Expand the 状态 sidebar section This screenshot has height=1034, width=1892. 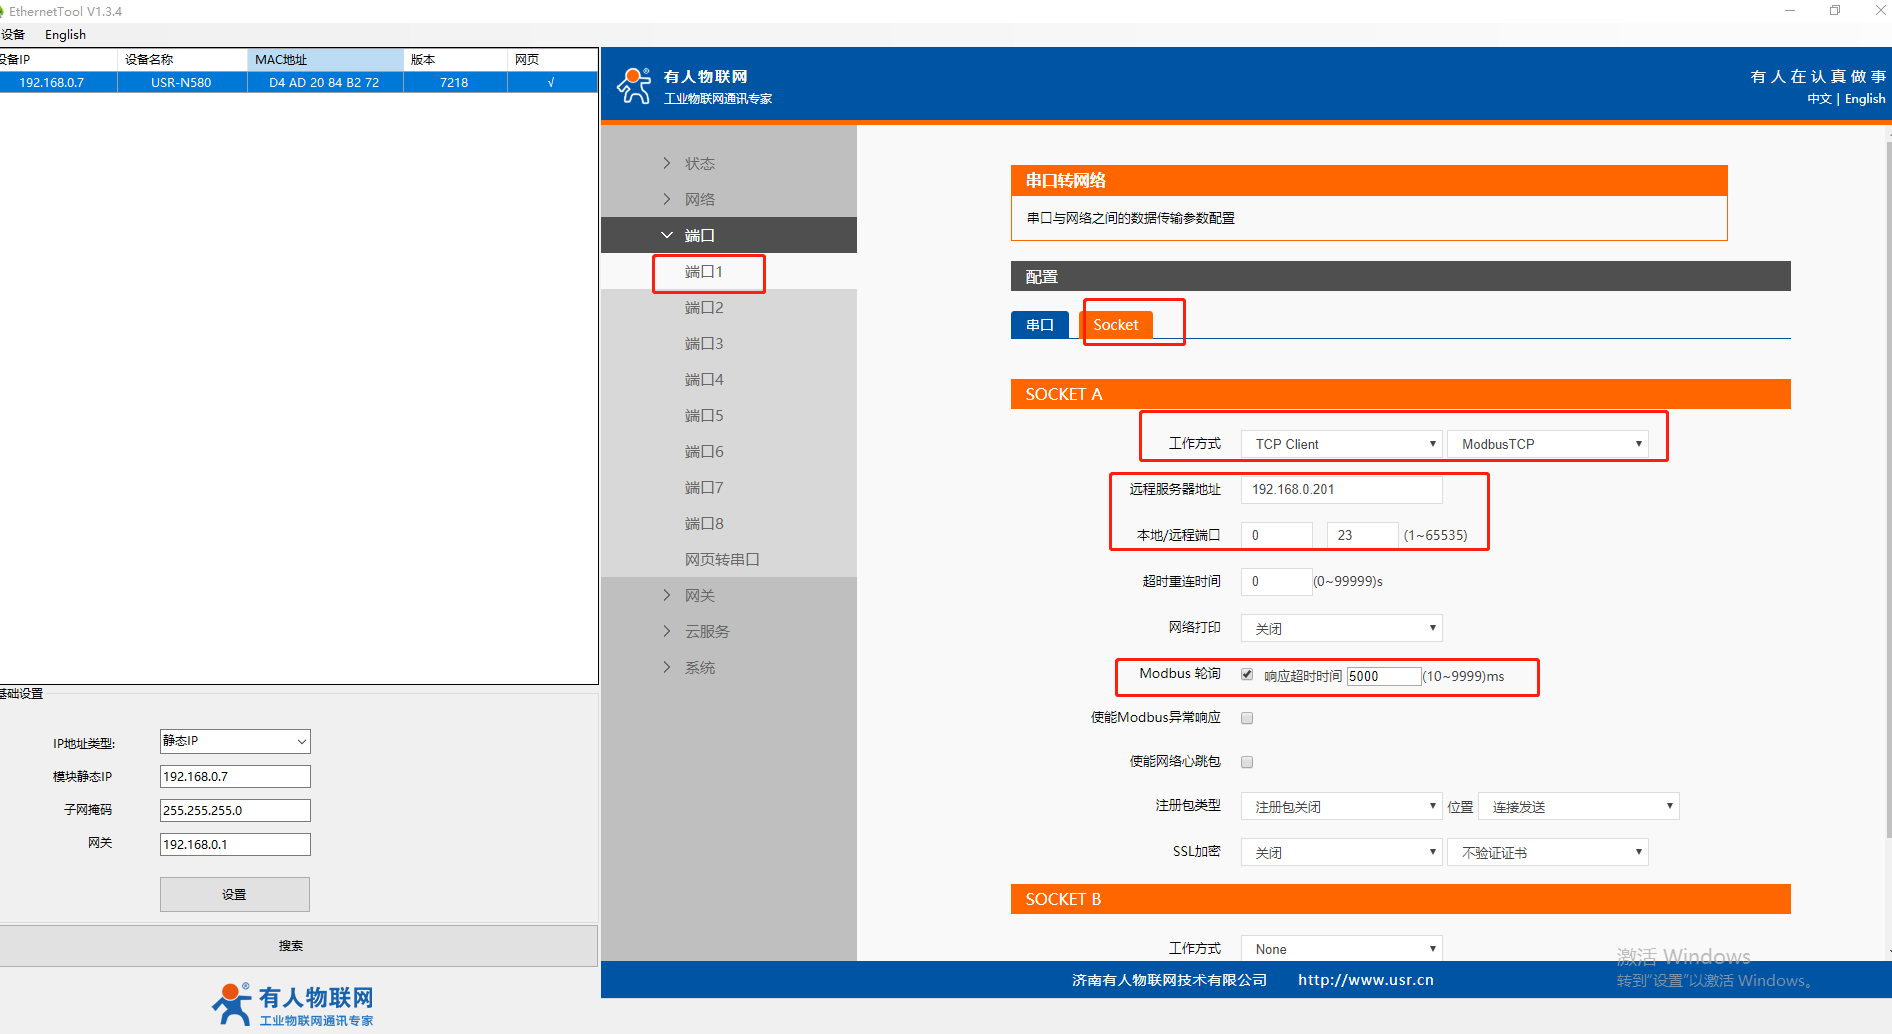(699, 163)
